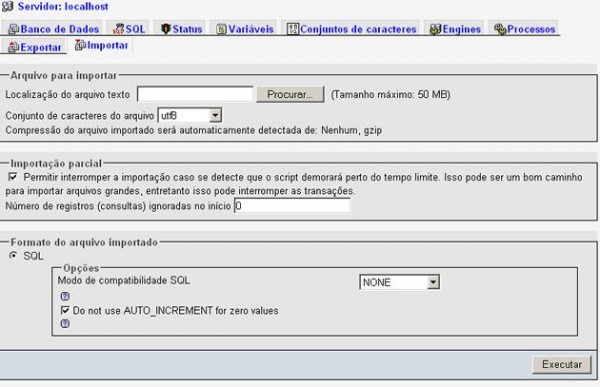The width and height of the screenshot is (600, 387).
Task: Click the Status shield icon
Action: click(165, 29)
